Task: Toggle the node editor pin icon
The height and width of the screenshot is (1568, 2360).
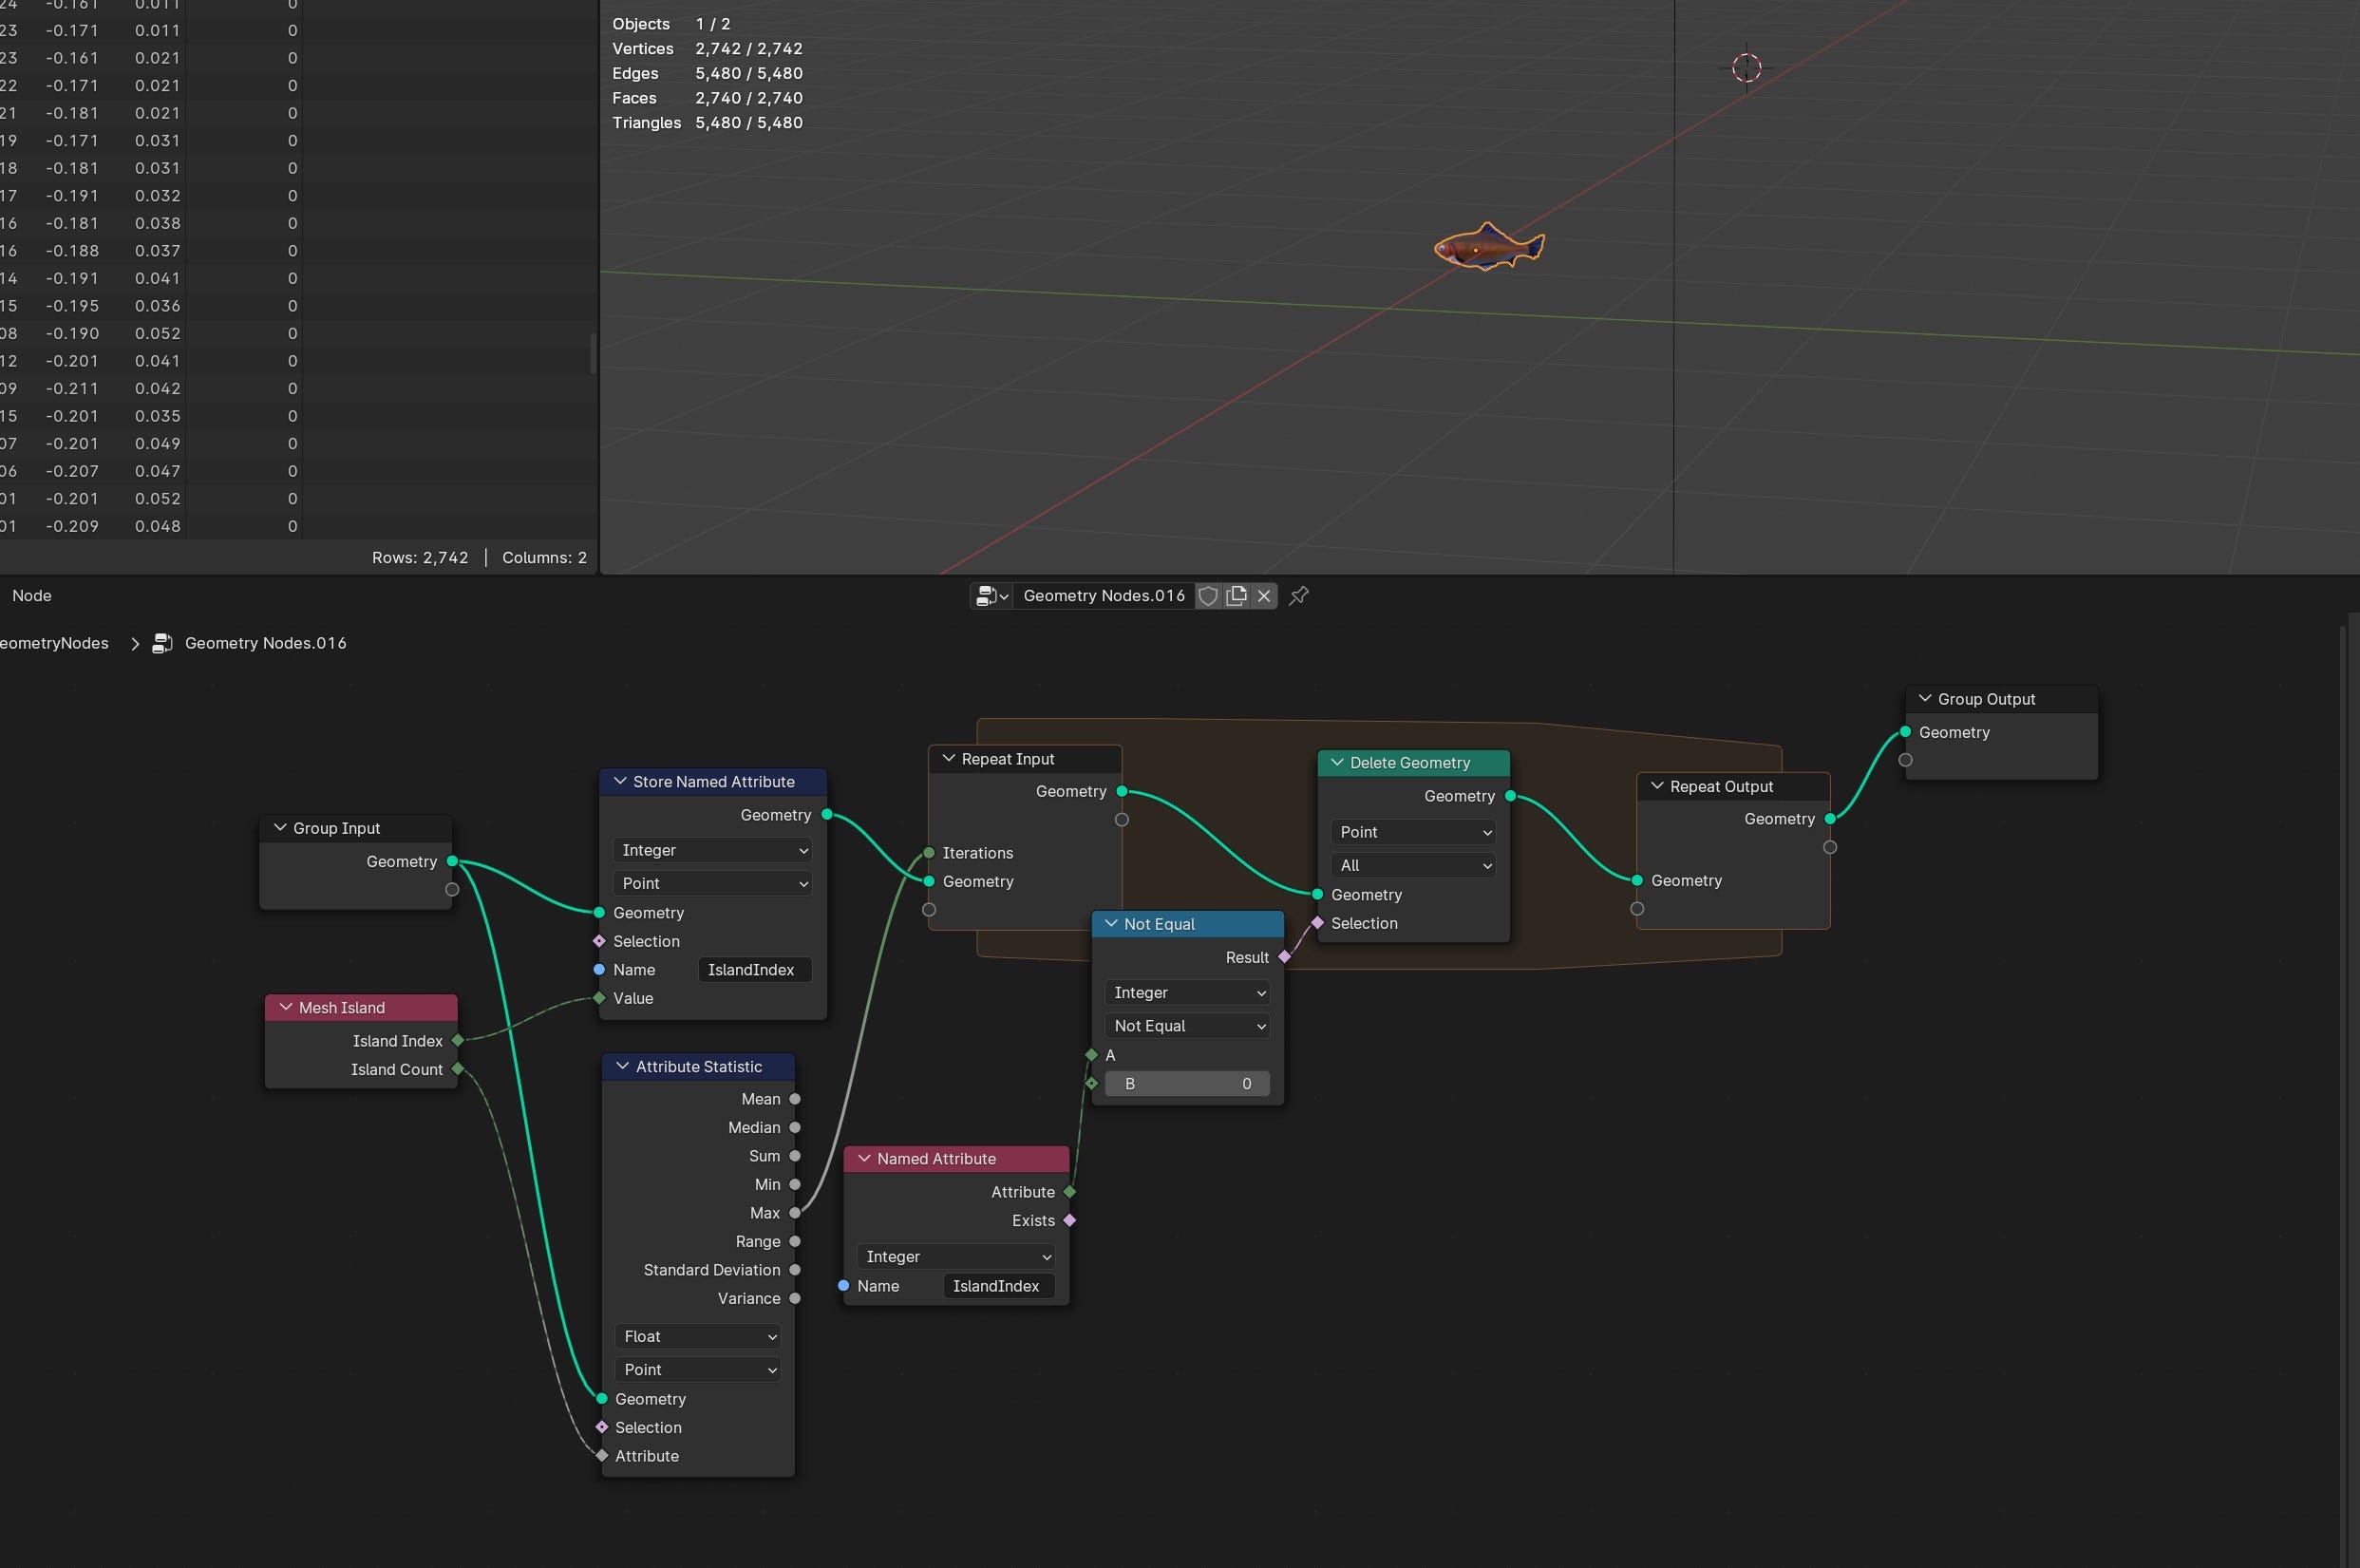Action: click(1299, 596)
